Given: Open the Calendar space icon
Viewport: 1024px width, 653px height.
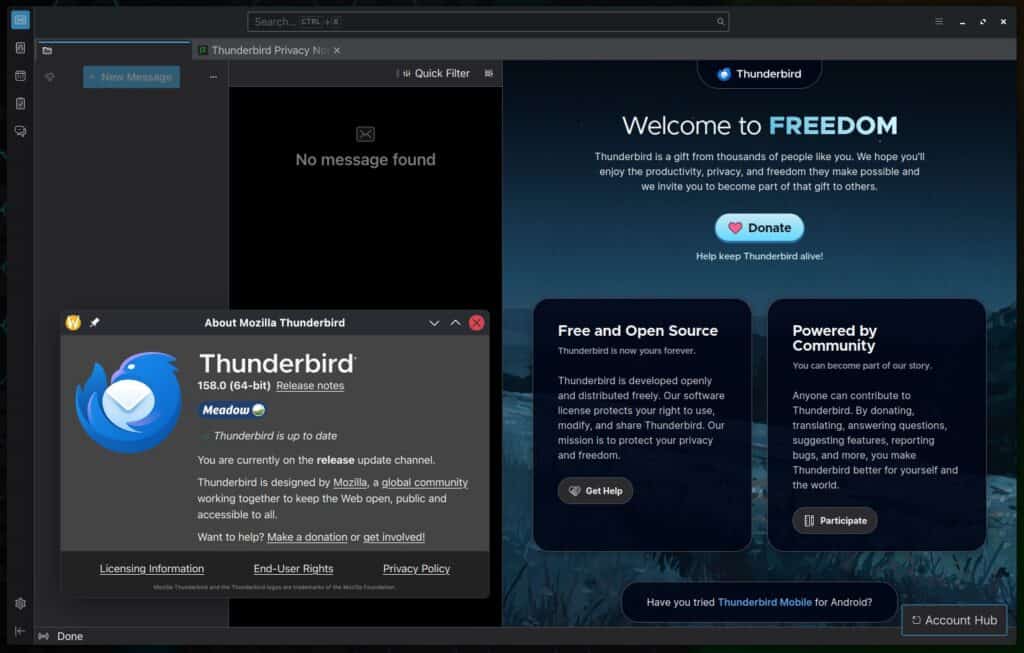Looking at the screenshot, I should (x=20, y=76).
